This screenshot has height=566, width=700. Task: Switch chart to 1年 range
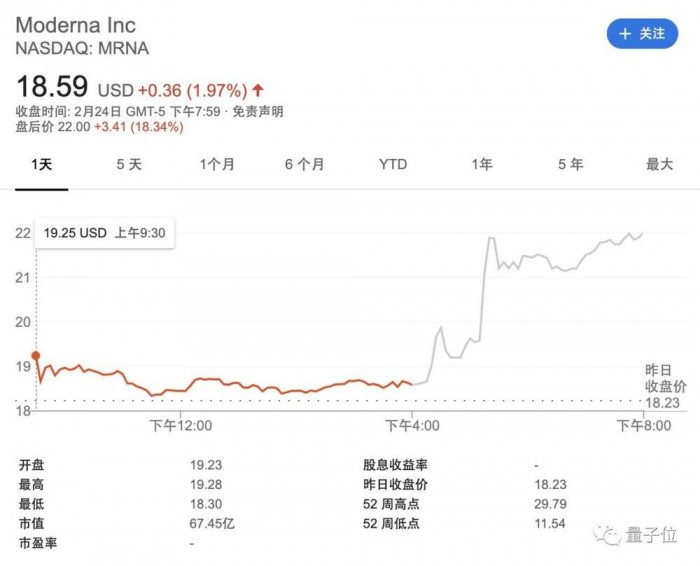[x=482, y=164]
